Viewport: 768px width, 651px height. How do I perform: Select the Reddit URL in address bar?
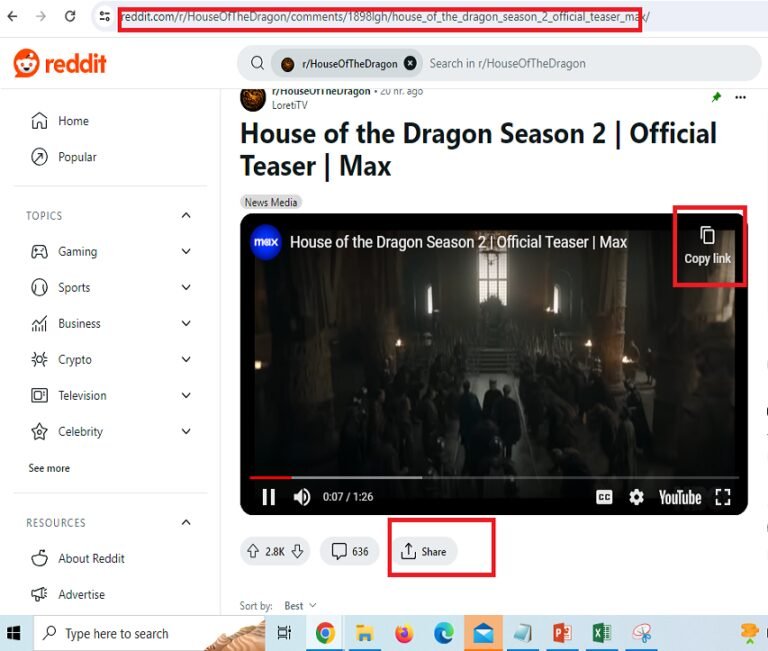pyautogui.click(x=385, y=17)
